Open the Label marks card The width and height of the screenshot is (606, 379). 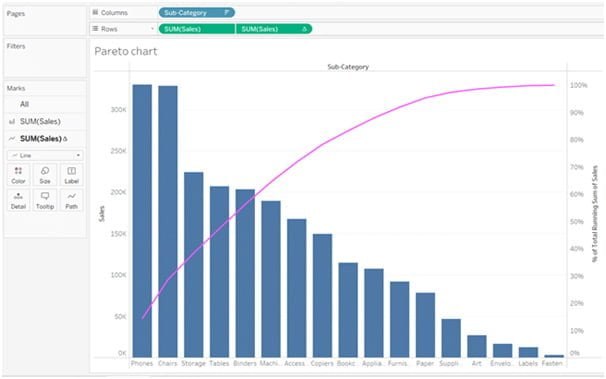point(71,175)
